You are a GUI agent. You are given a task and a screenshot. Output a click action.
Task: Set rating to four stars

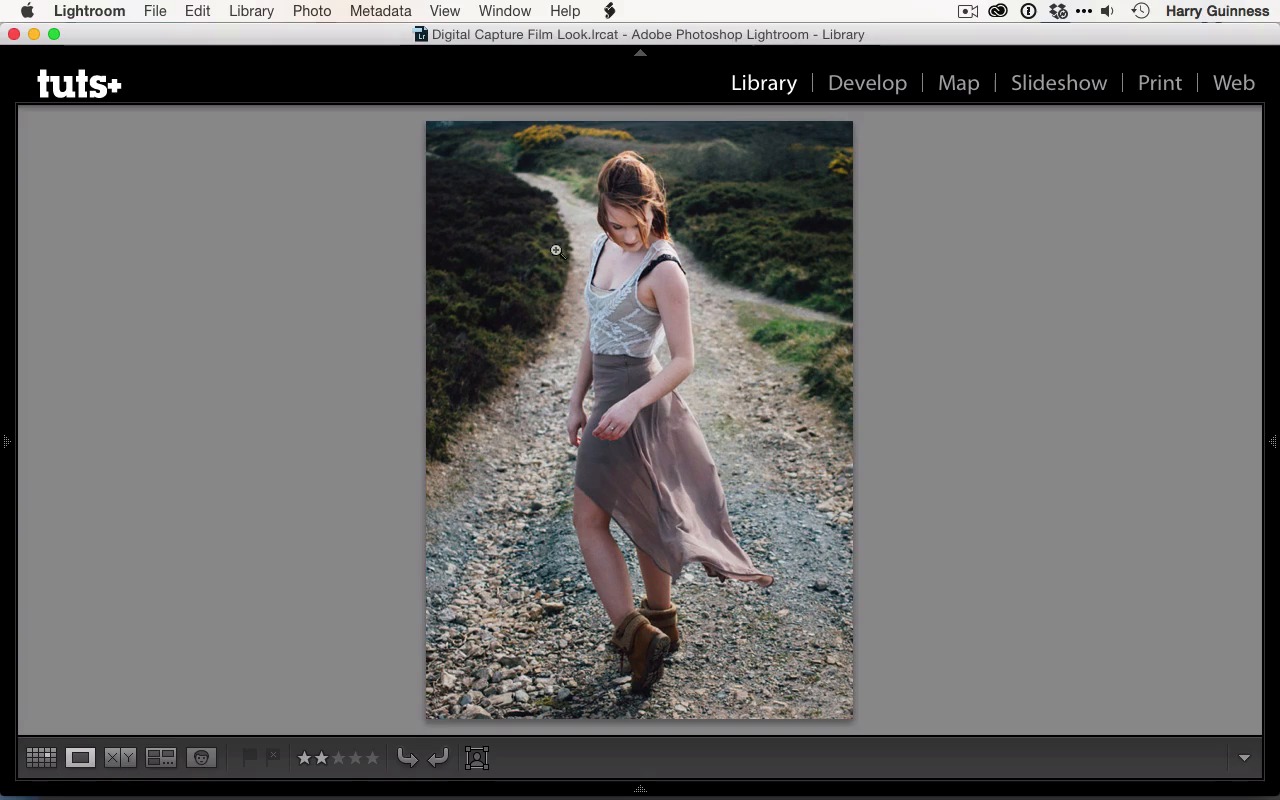point(355,758)
